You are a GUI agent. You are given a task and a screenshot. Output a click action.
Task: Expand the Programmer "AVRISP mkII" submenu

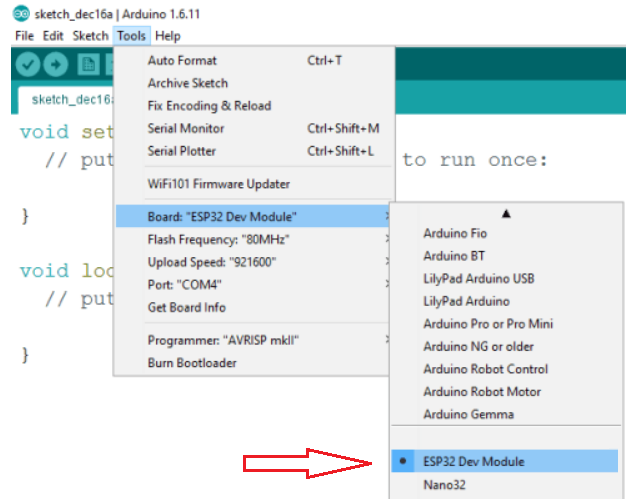click(253, 340)
